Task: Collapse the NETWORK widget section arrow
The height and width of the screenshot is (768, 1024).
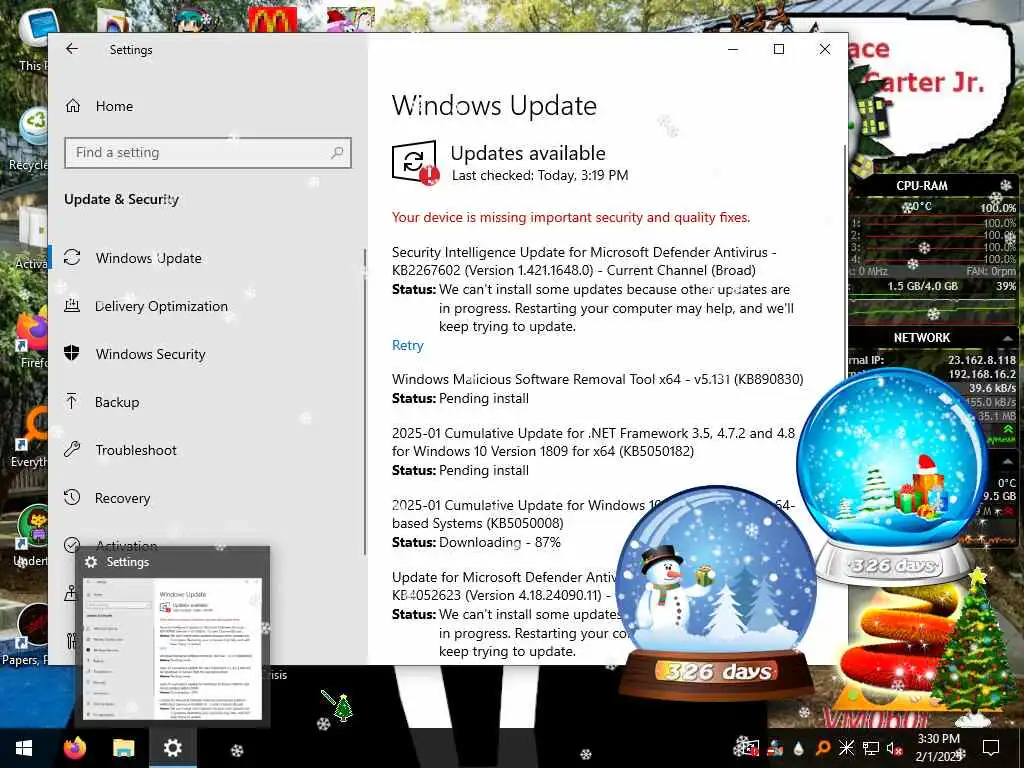Action: pos(1008,338)
